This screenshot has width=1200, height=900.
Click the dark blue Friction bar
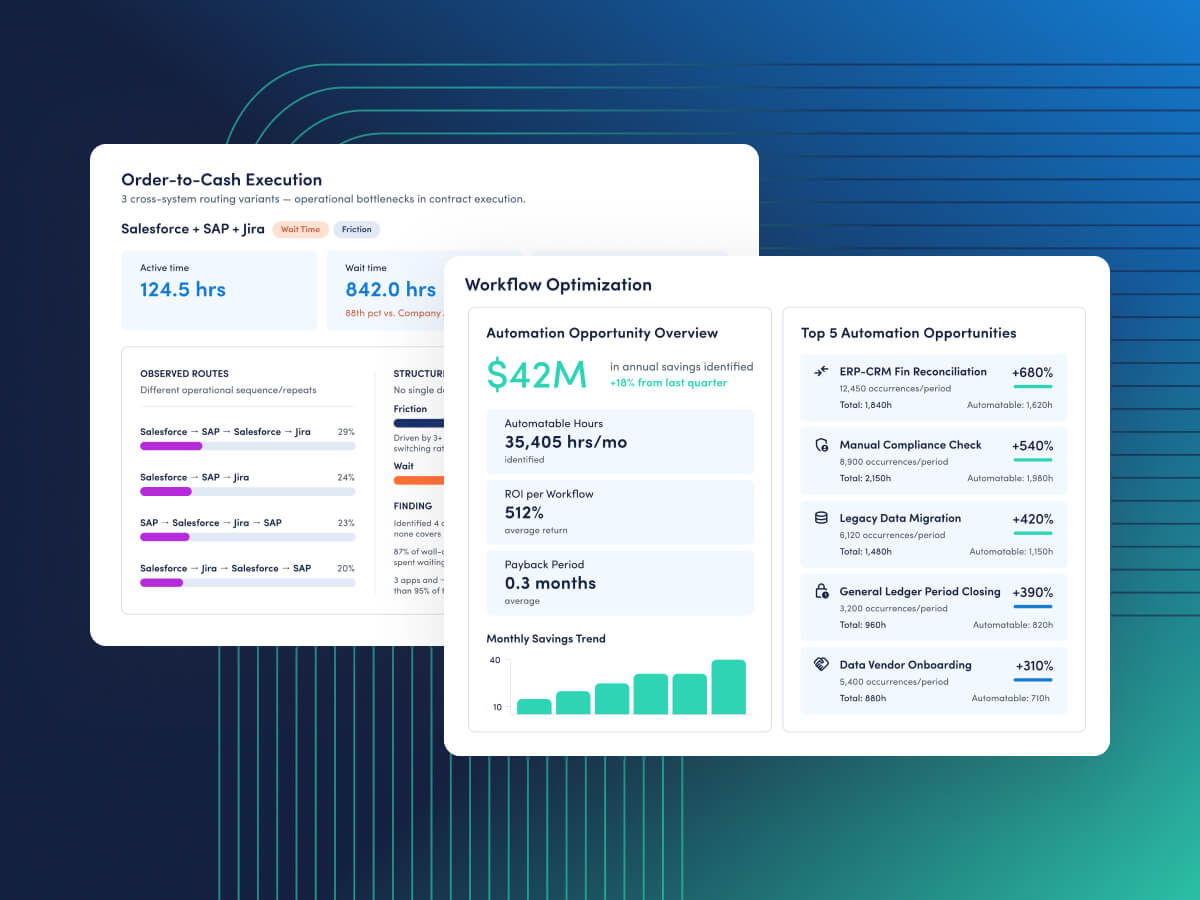(419, 423)
